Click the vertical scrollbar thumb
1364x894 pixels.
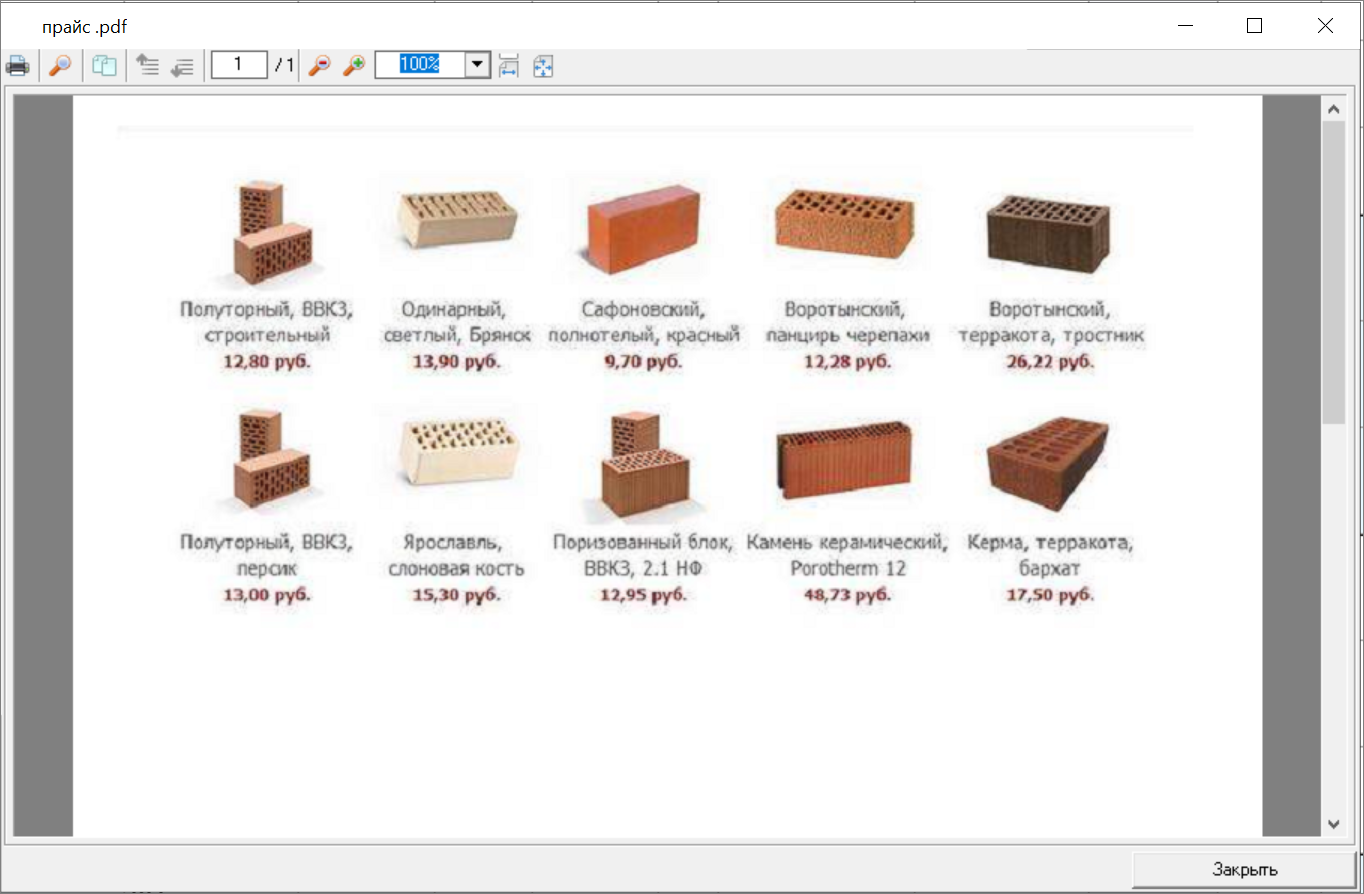pos(1333,270)
